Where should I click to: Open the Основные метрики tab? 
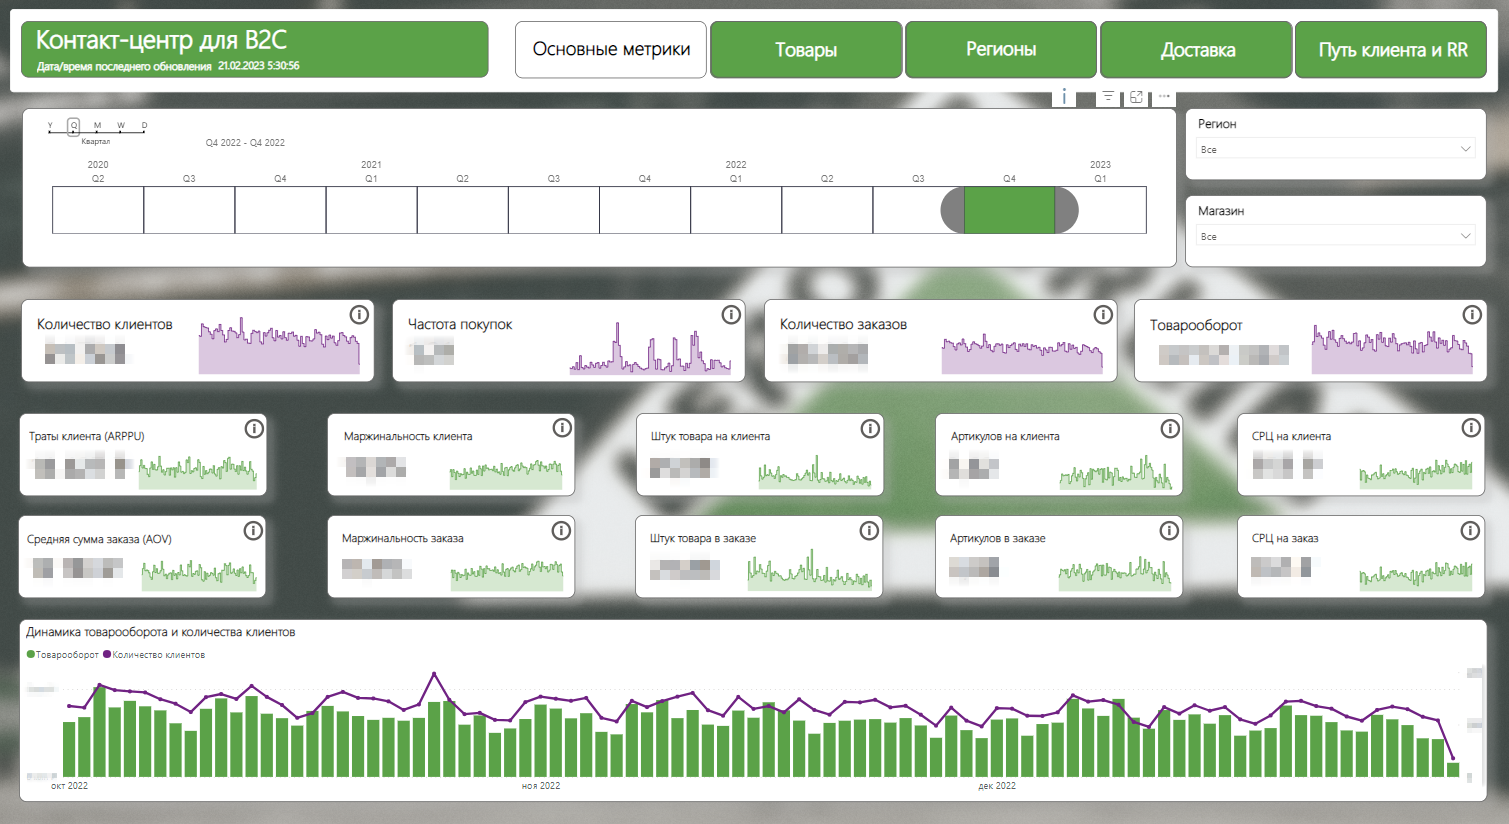pyautogui.click(x=611, y=49)
